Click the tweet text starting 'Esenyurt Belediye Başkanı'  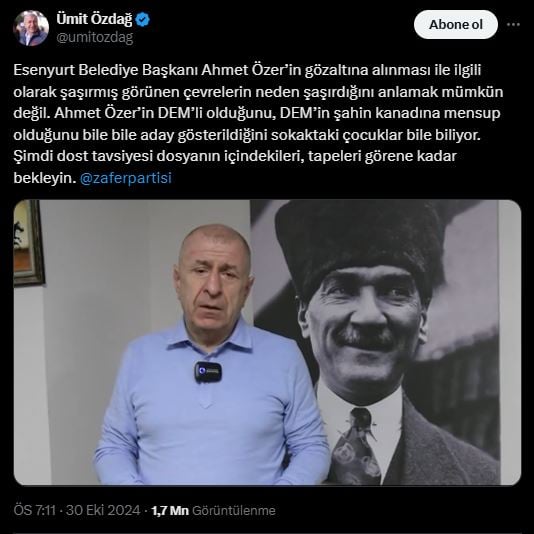pyautogui.click(x=258, y=124)
